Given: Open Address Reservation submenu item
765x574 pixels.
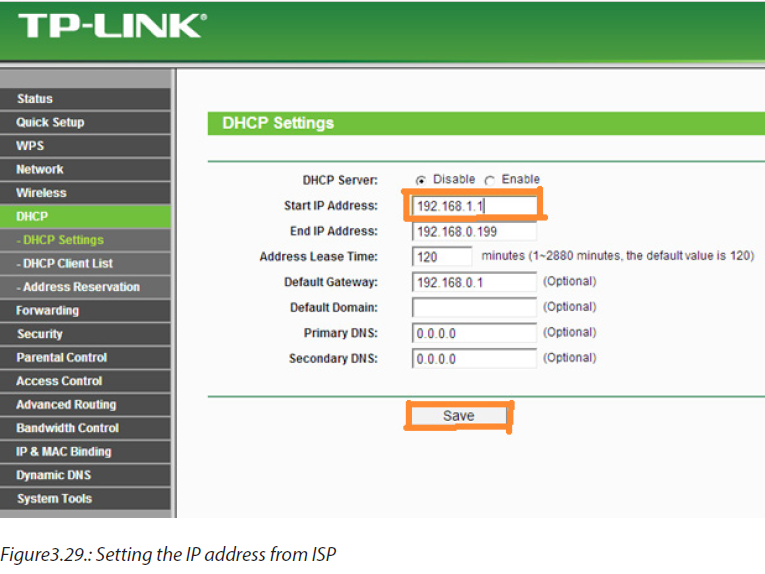Looking at the screenshot, I should tap(85, 287).
